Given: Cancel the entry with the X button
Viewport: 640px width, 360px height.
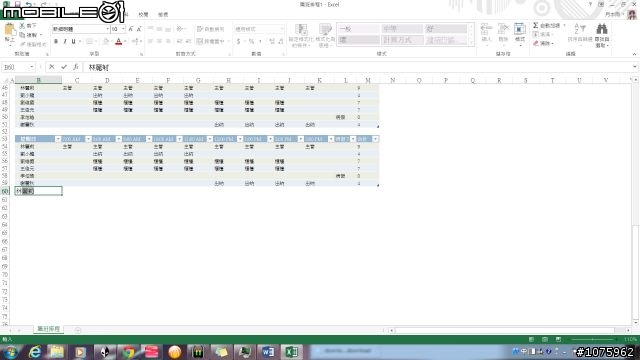Looking at the screenshot, I should click(51, 67).
